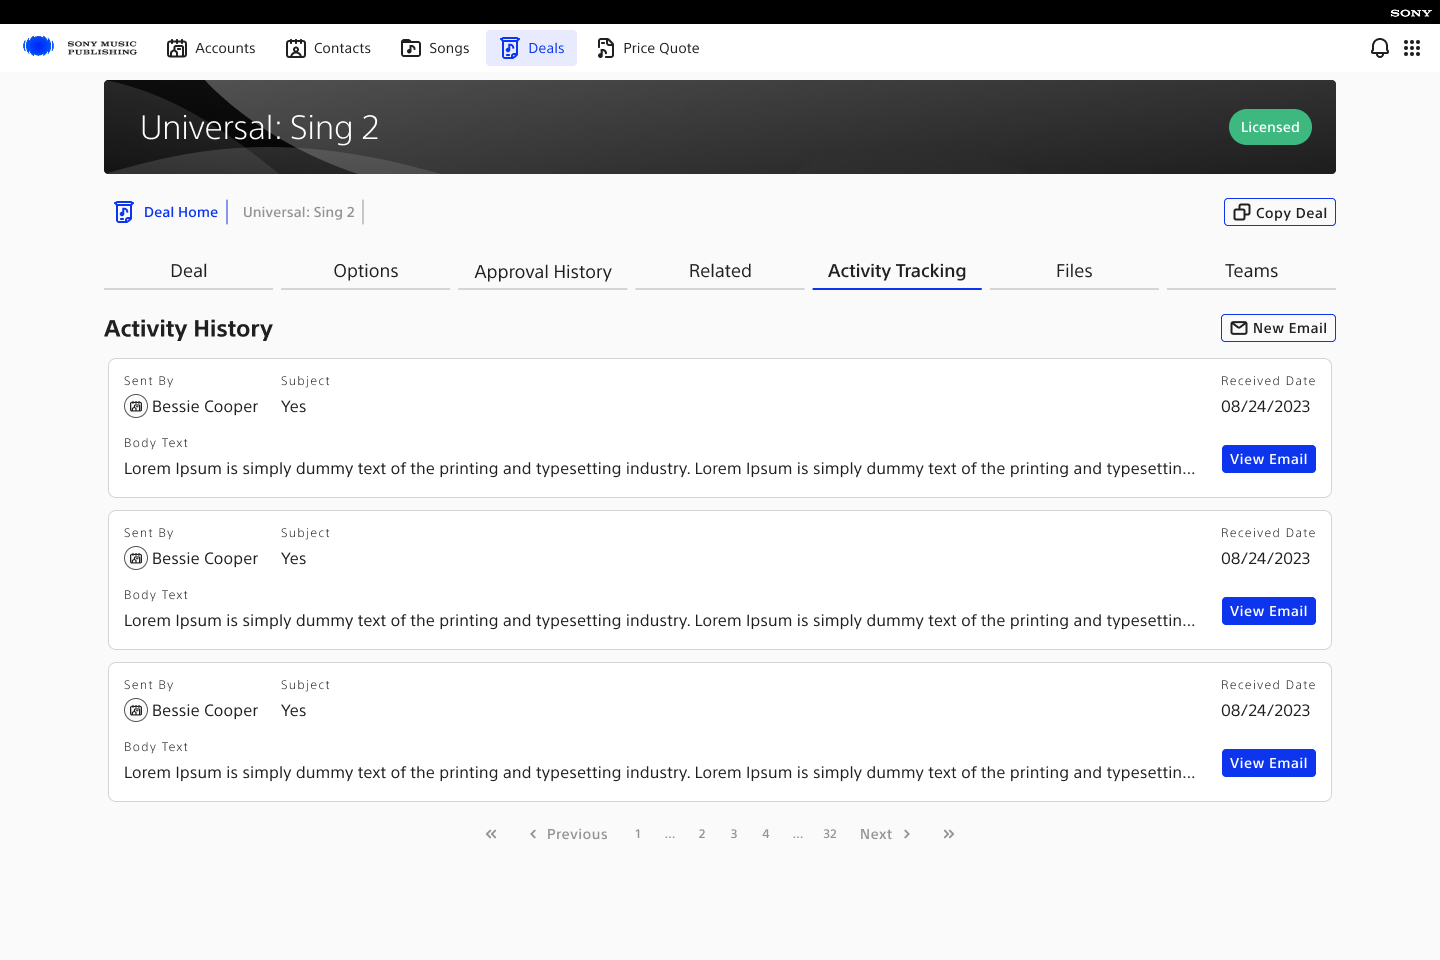Image resolution: width=1440 pixels, height=960 pixels.
Task: Go to page 3 in pagination
Action: pos(734,834)
